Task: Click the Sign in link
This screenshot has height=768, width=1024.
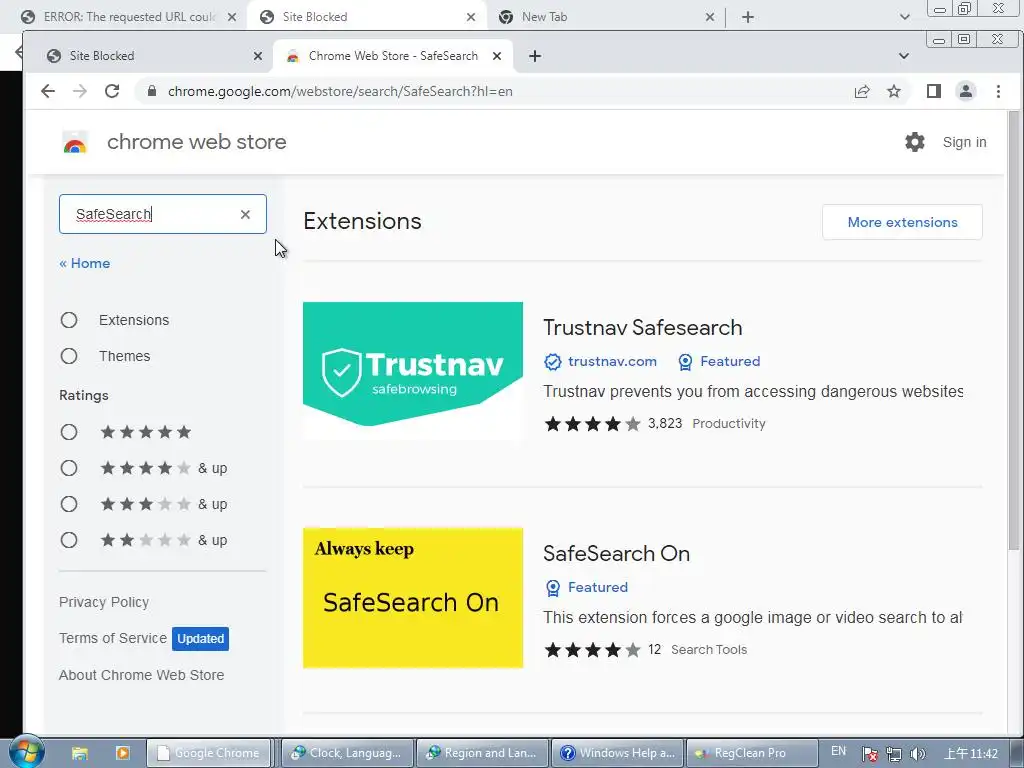Action: click(x=964, y=142)
